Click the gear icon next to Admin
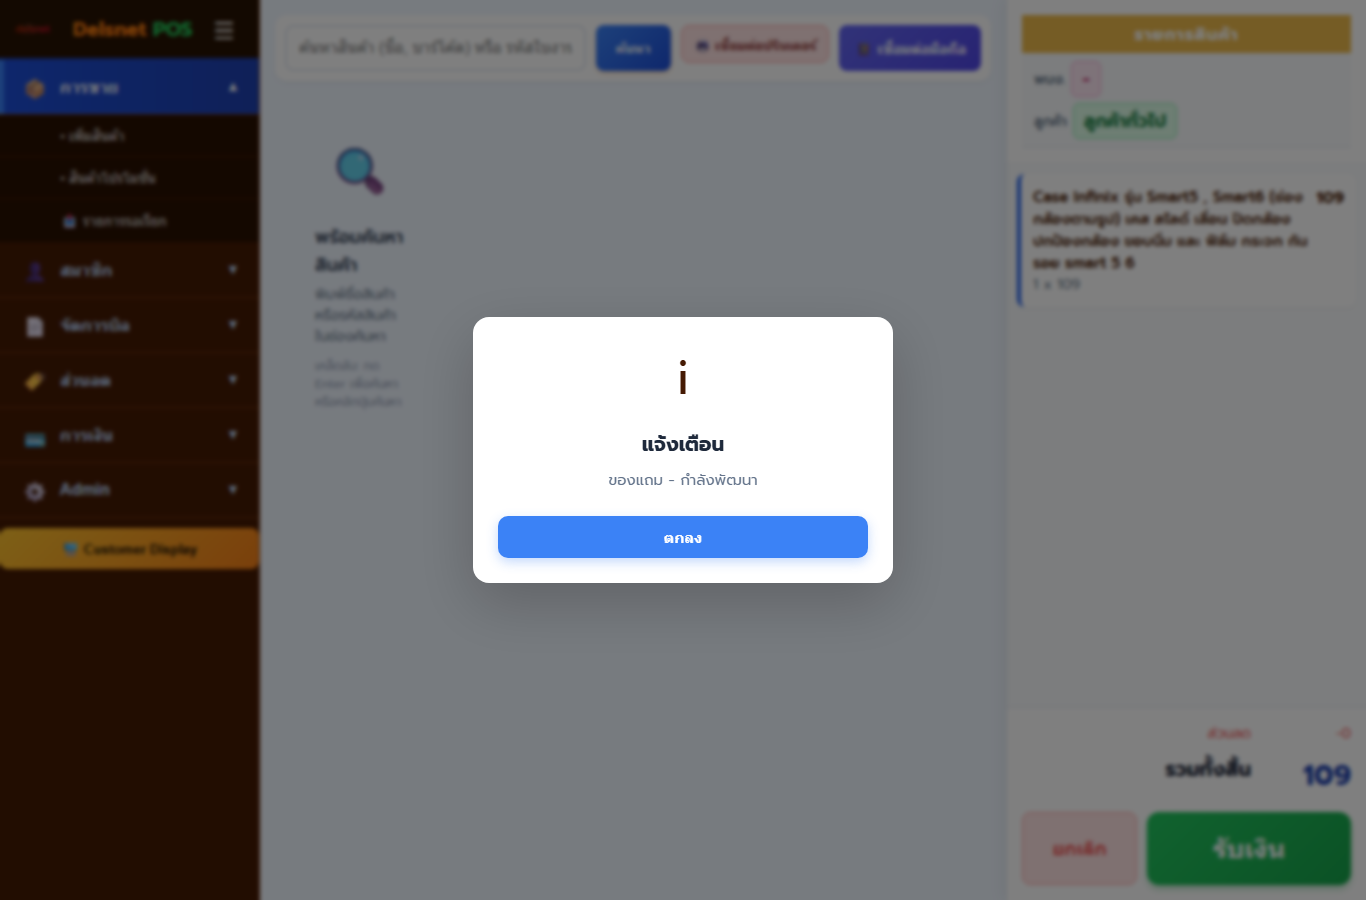This screenshot has height=900, width=1366. pos(35,491)
